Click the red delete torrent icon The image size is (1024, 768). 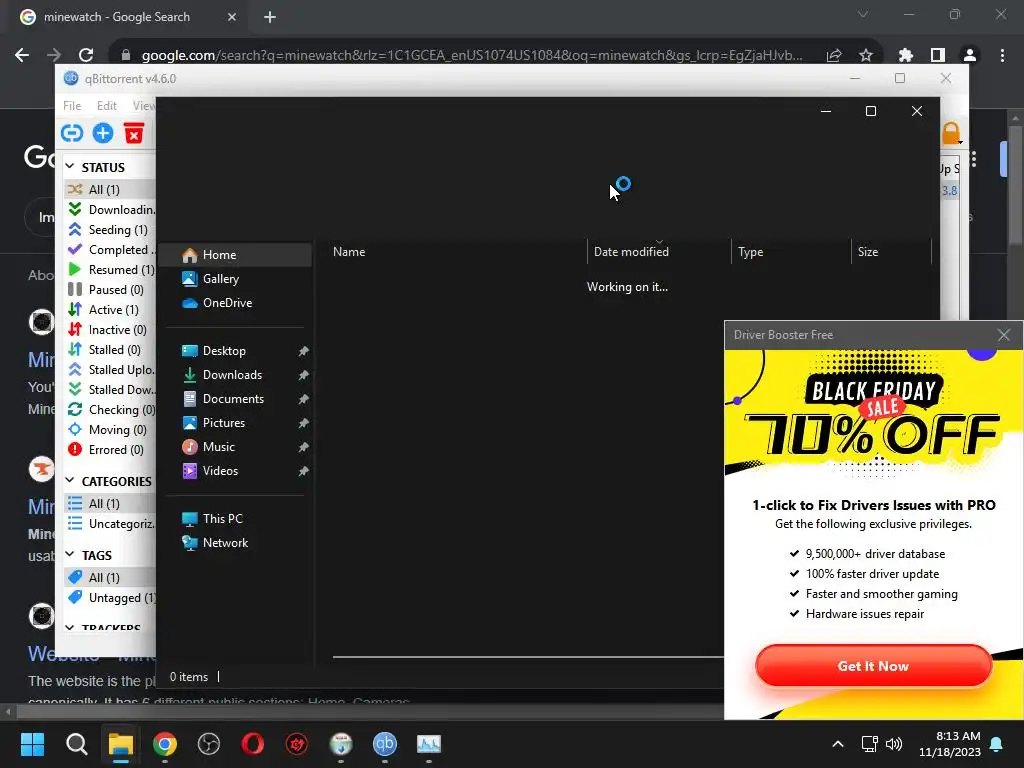(x=134, y=133)
